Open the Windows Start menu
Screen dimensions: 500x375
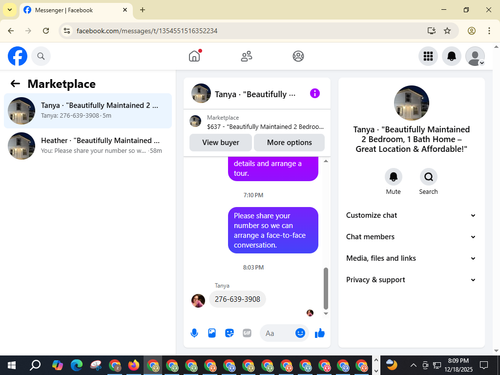tap(12, 365)
